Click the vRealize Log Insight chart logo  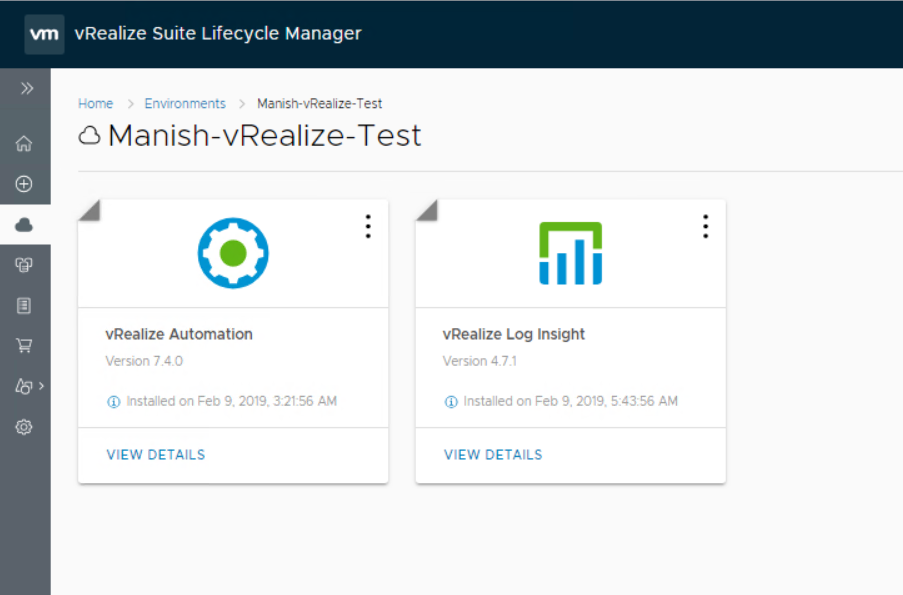[x=570, y=253]
